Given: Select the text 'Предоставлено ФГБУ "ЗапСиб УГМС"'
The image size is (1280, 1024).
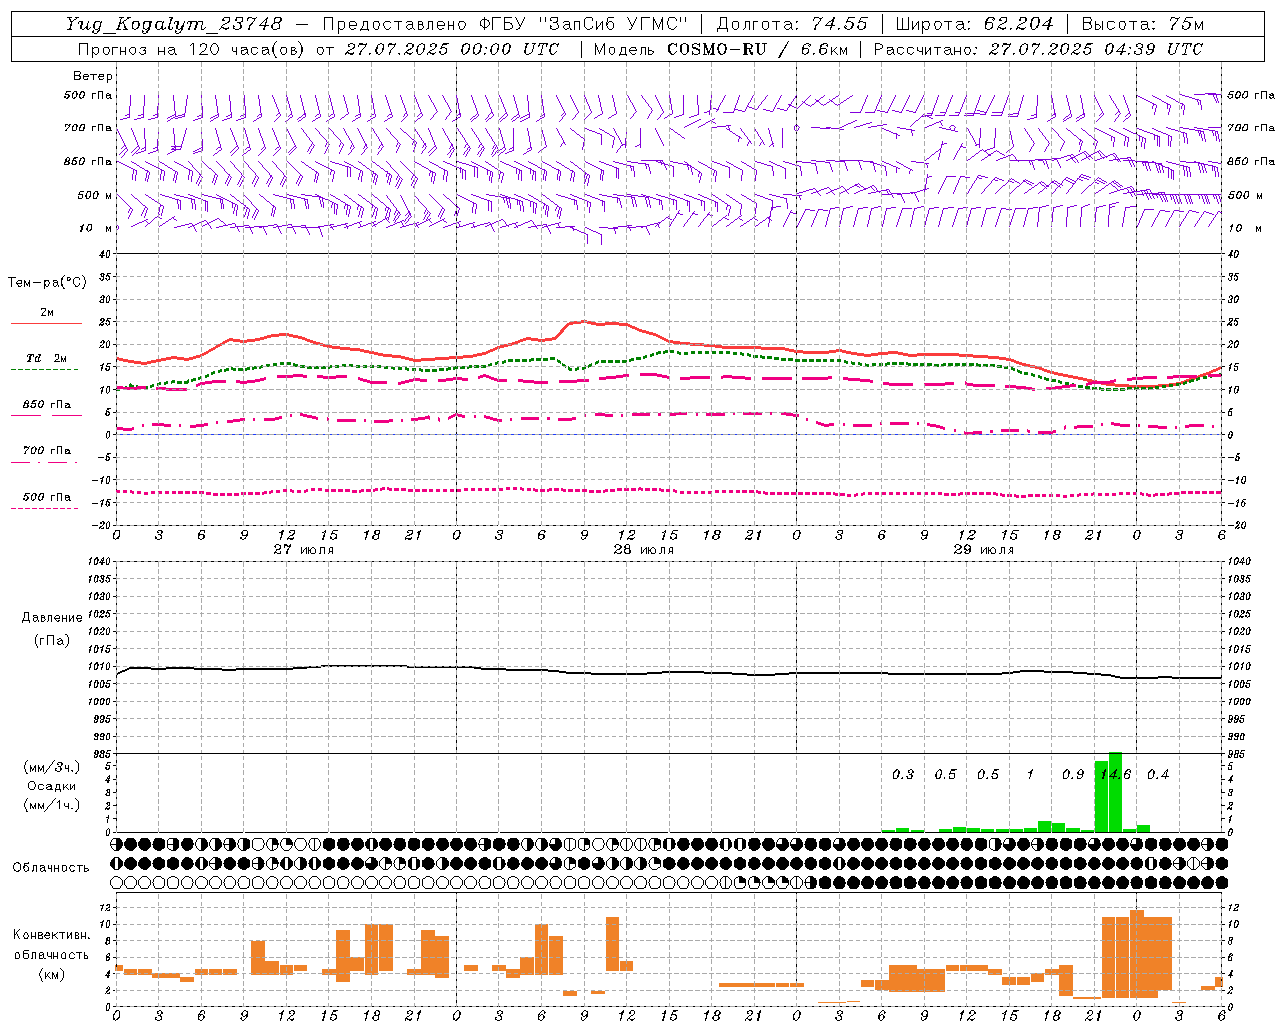Looking at the screenshot, I should coord(505,24).
